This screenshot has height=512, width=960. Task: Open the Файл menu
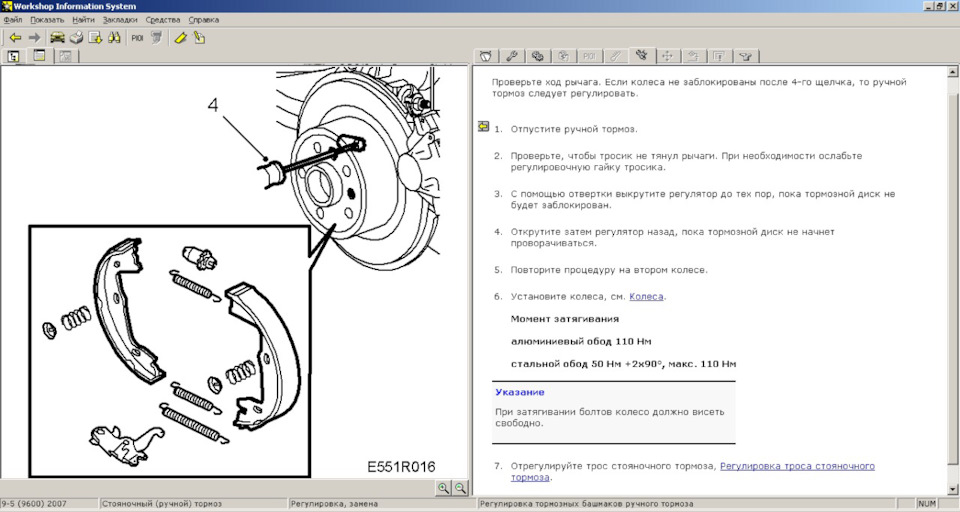(13, 20)
